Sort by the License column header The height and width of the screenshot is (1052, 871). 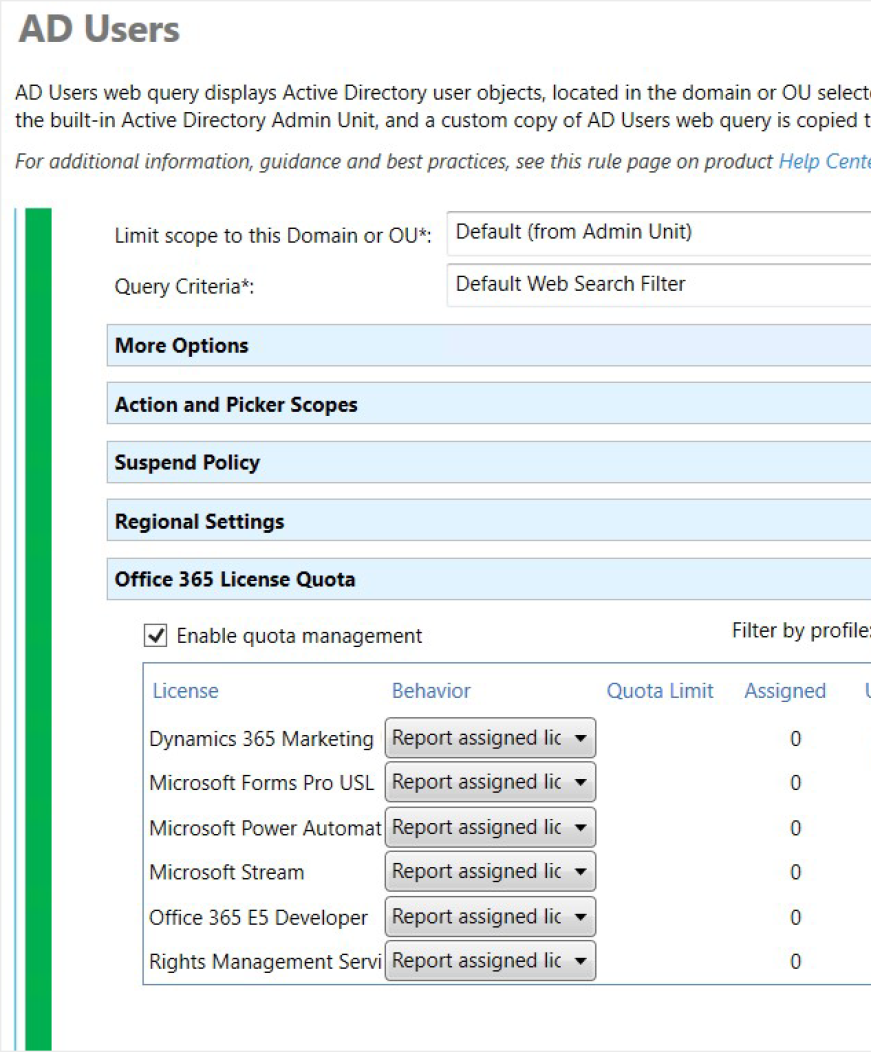click(x=185, y=691)
